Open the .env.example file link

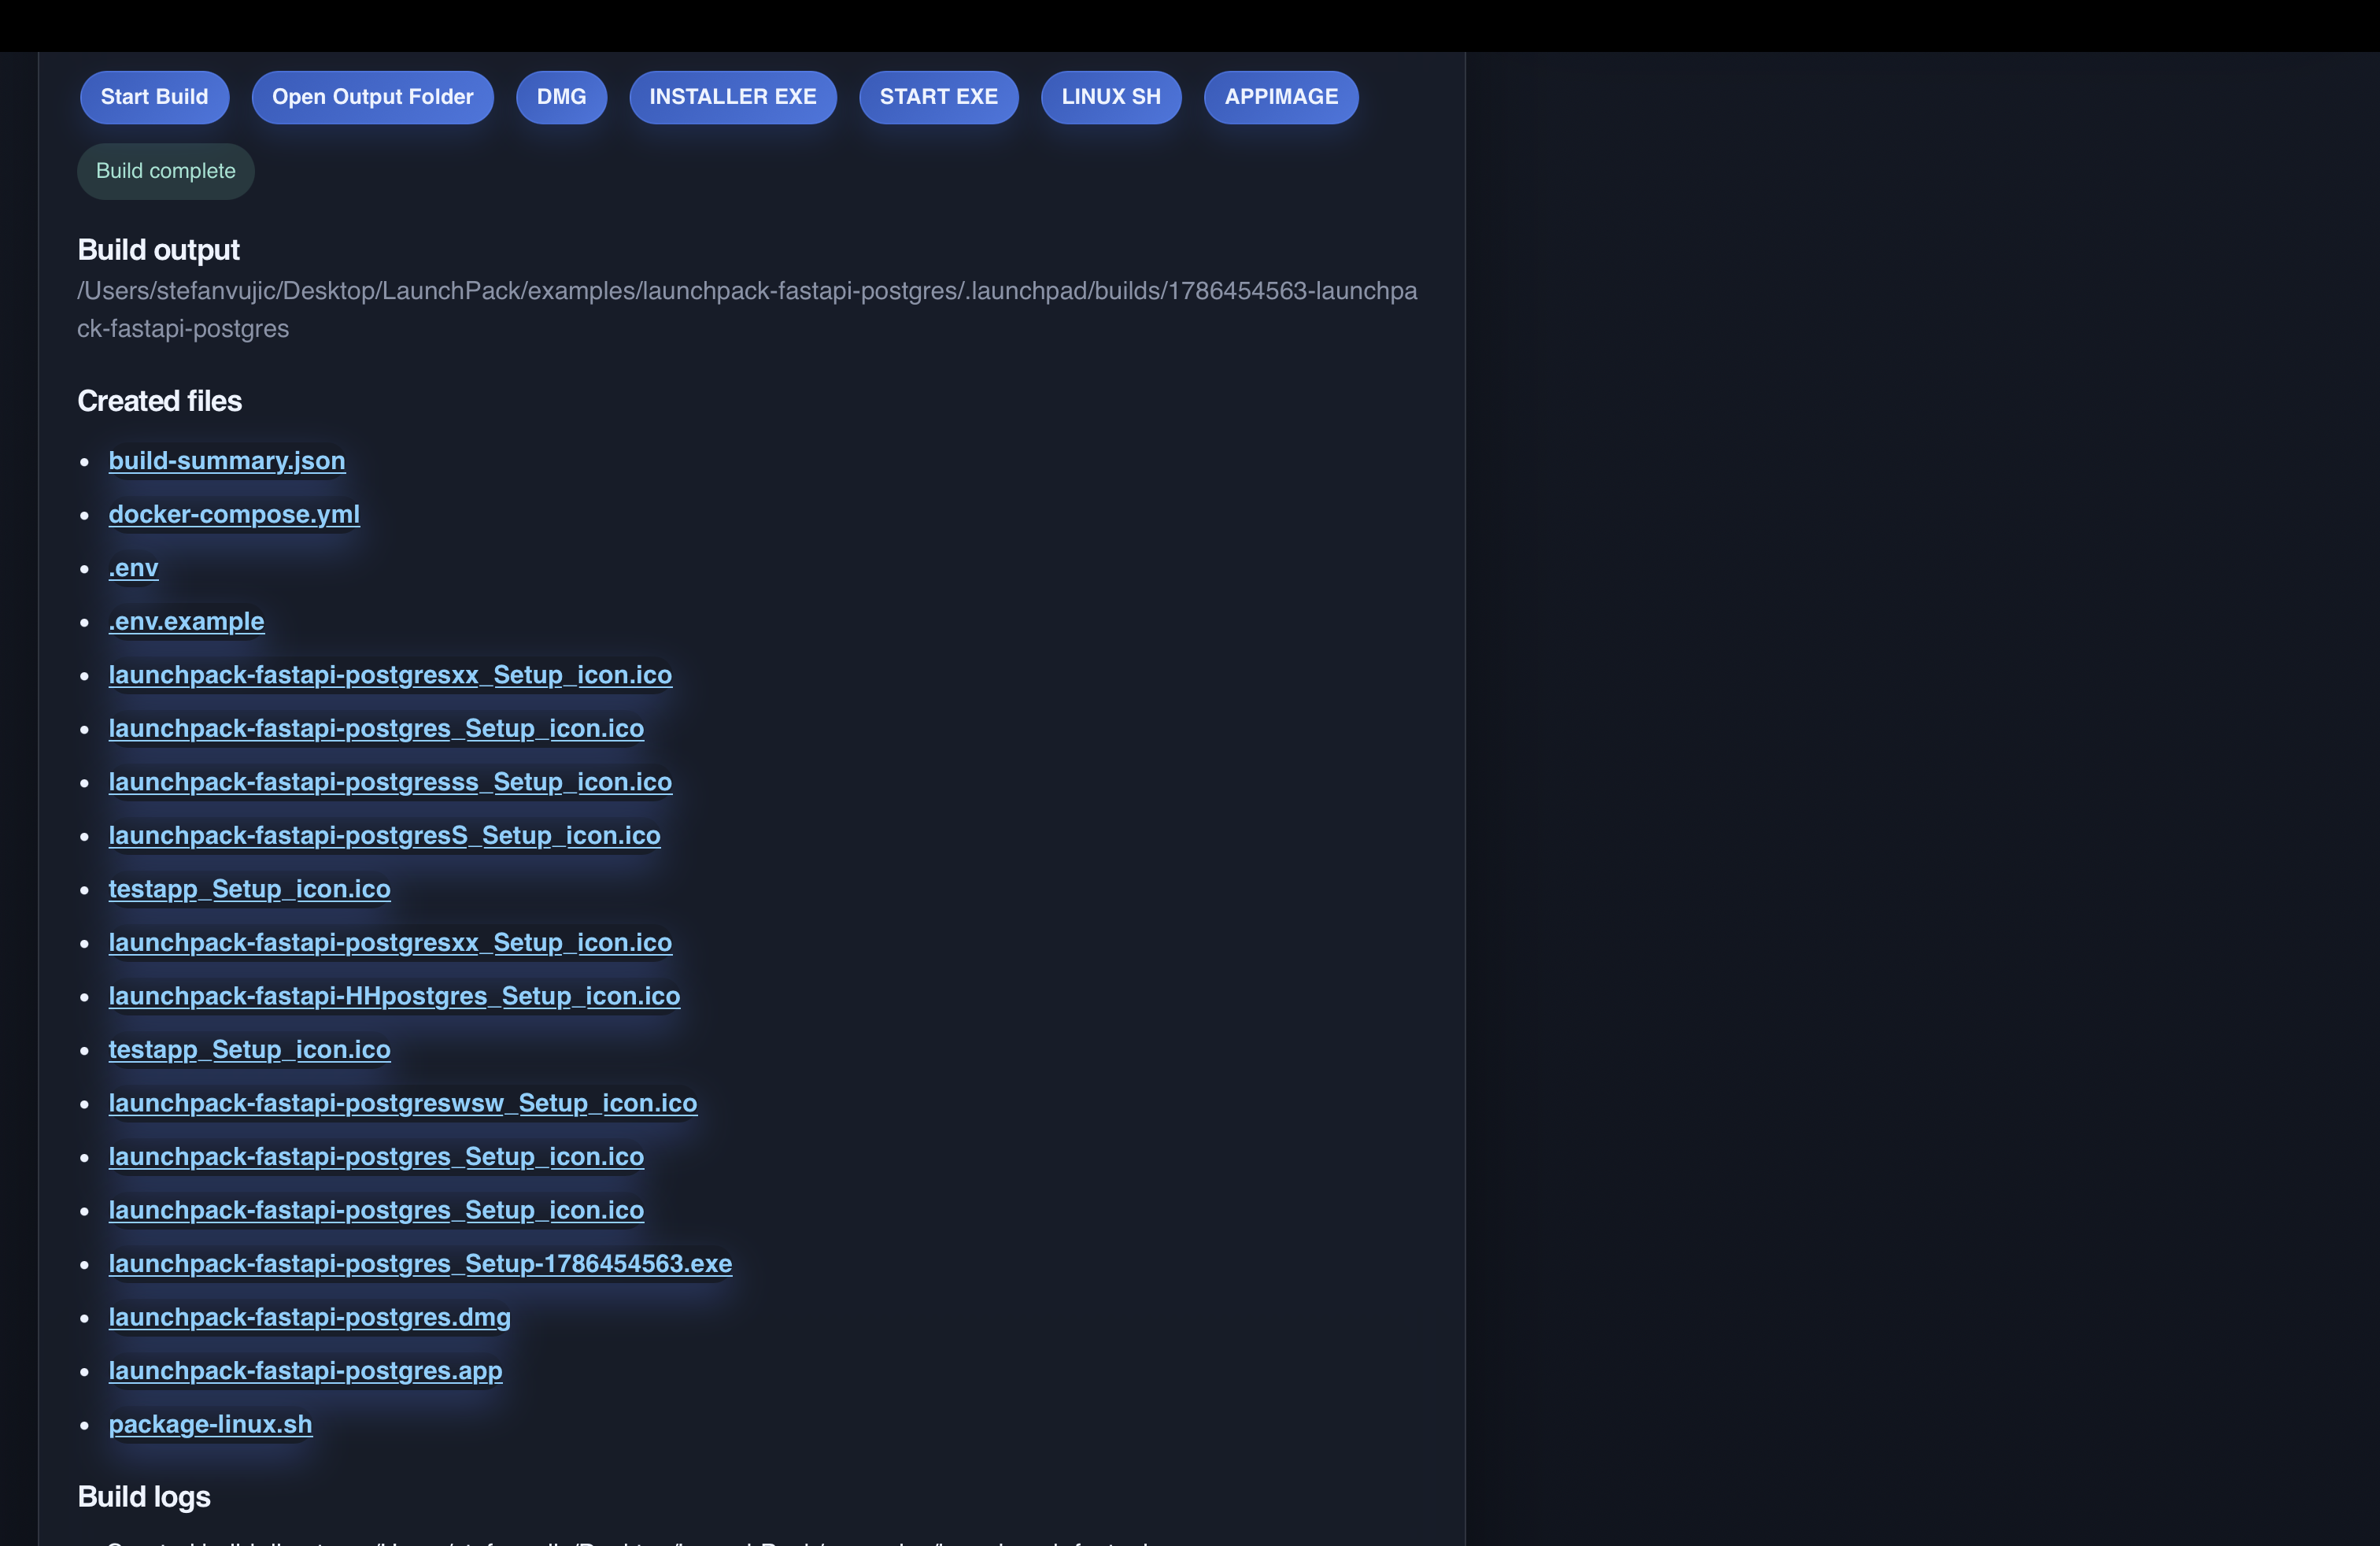[186, 621]
